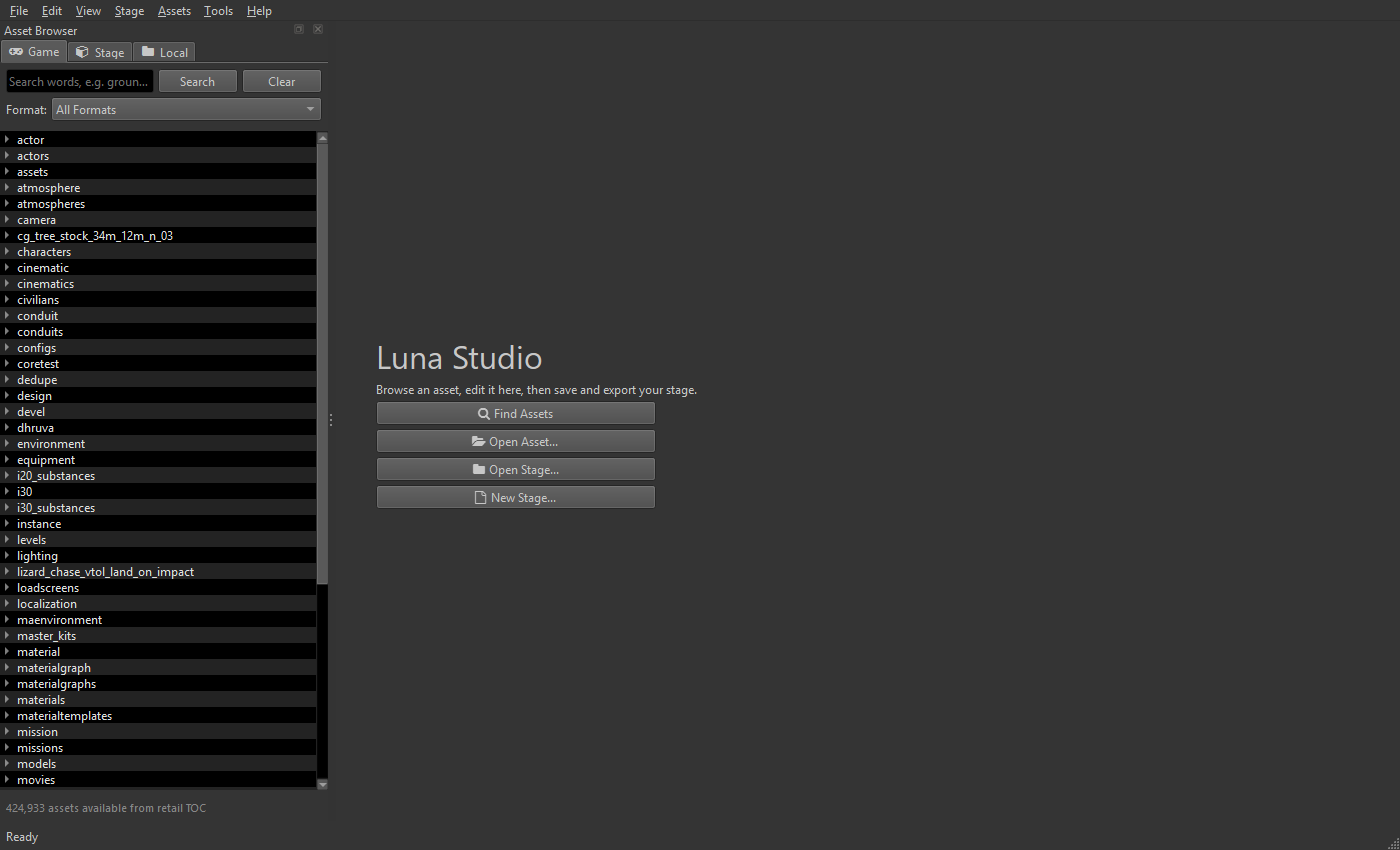
Task: Select the devel tree row
Action: click(x=158, y=412)
